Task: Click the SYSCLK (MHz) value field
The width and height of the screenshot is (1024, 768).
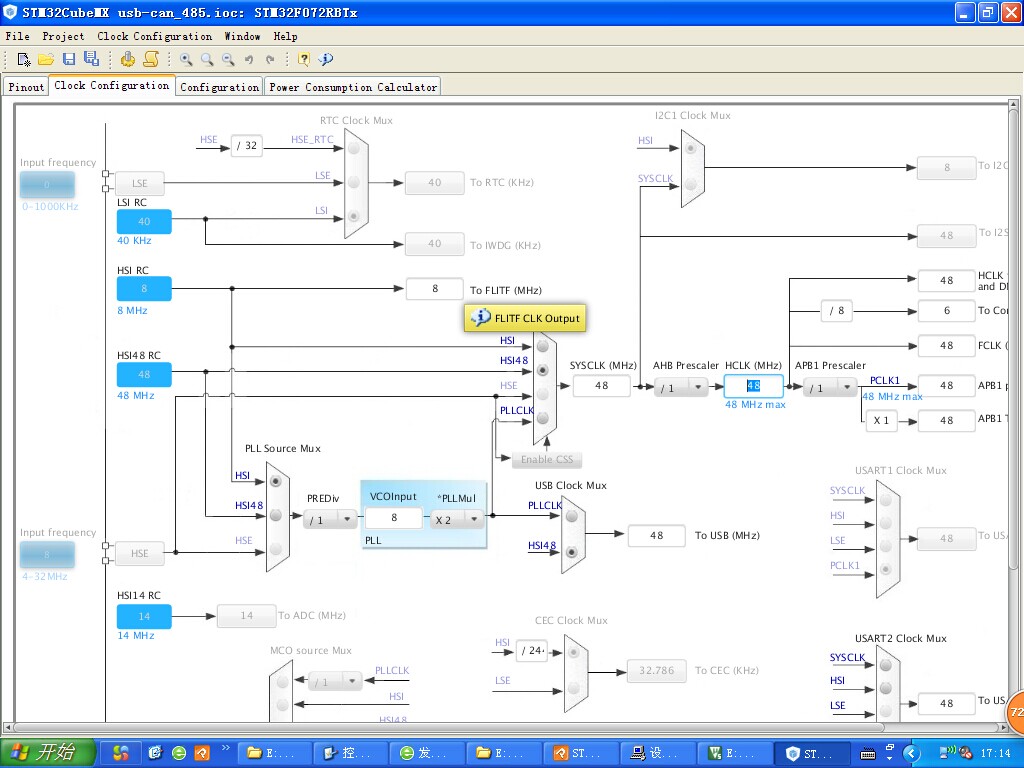Action: coord(601,386)
